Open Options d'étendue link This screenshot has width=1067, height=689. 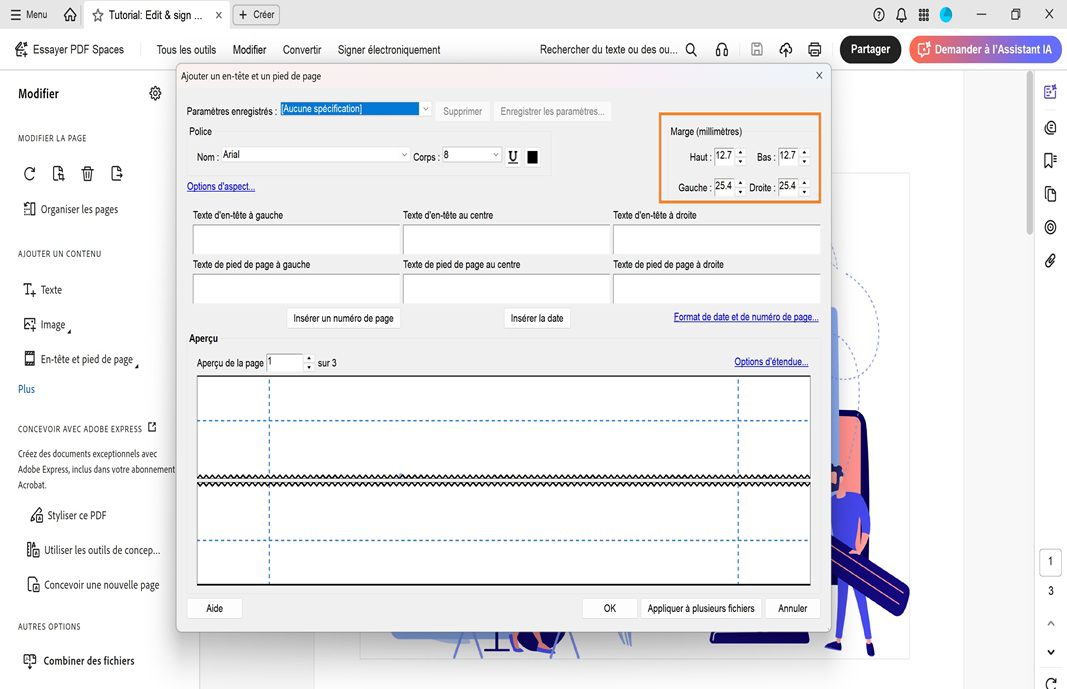[x=771, y=362]
